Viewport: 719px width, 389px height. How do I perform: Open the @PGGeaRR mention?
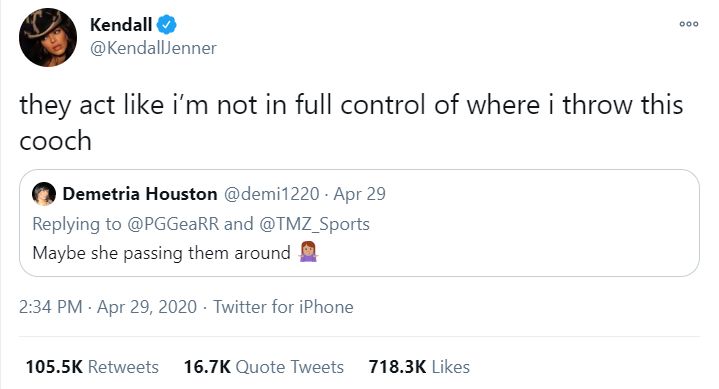[x=173, y=224]
